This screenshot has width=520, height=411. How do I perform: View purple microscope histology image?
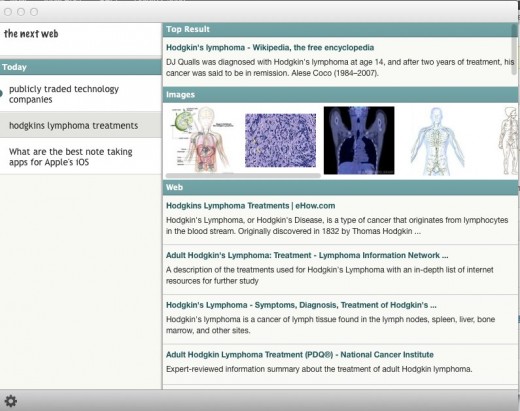(x=280, y=140)
